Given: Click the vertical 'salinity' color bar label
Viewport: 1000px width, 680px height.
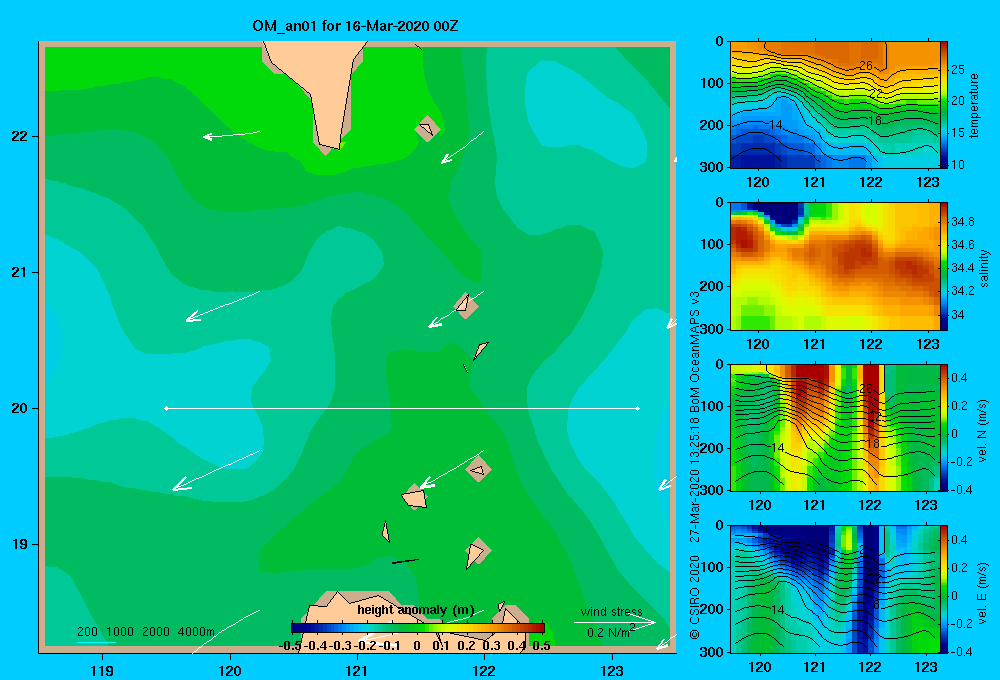Looking at the screenshot, I should [x=984, y=268].
